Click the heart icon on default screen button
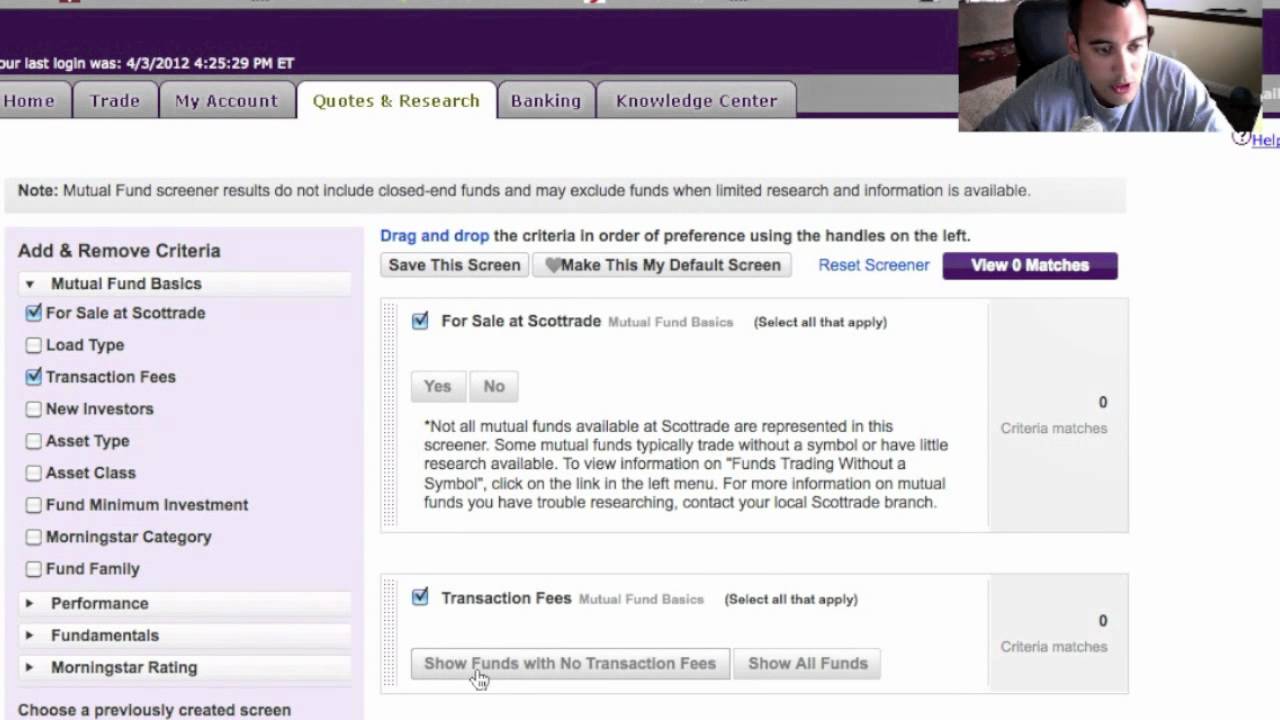 552,265
